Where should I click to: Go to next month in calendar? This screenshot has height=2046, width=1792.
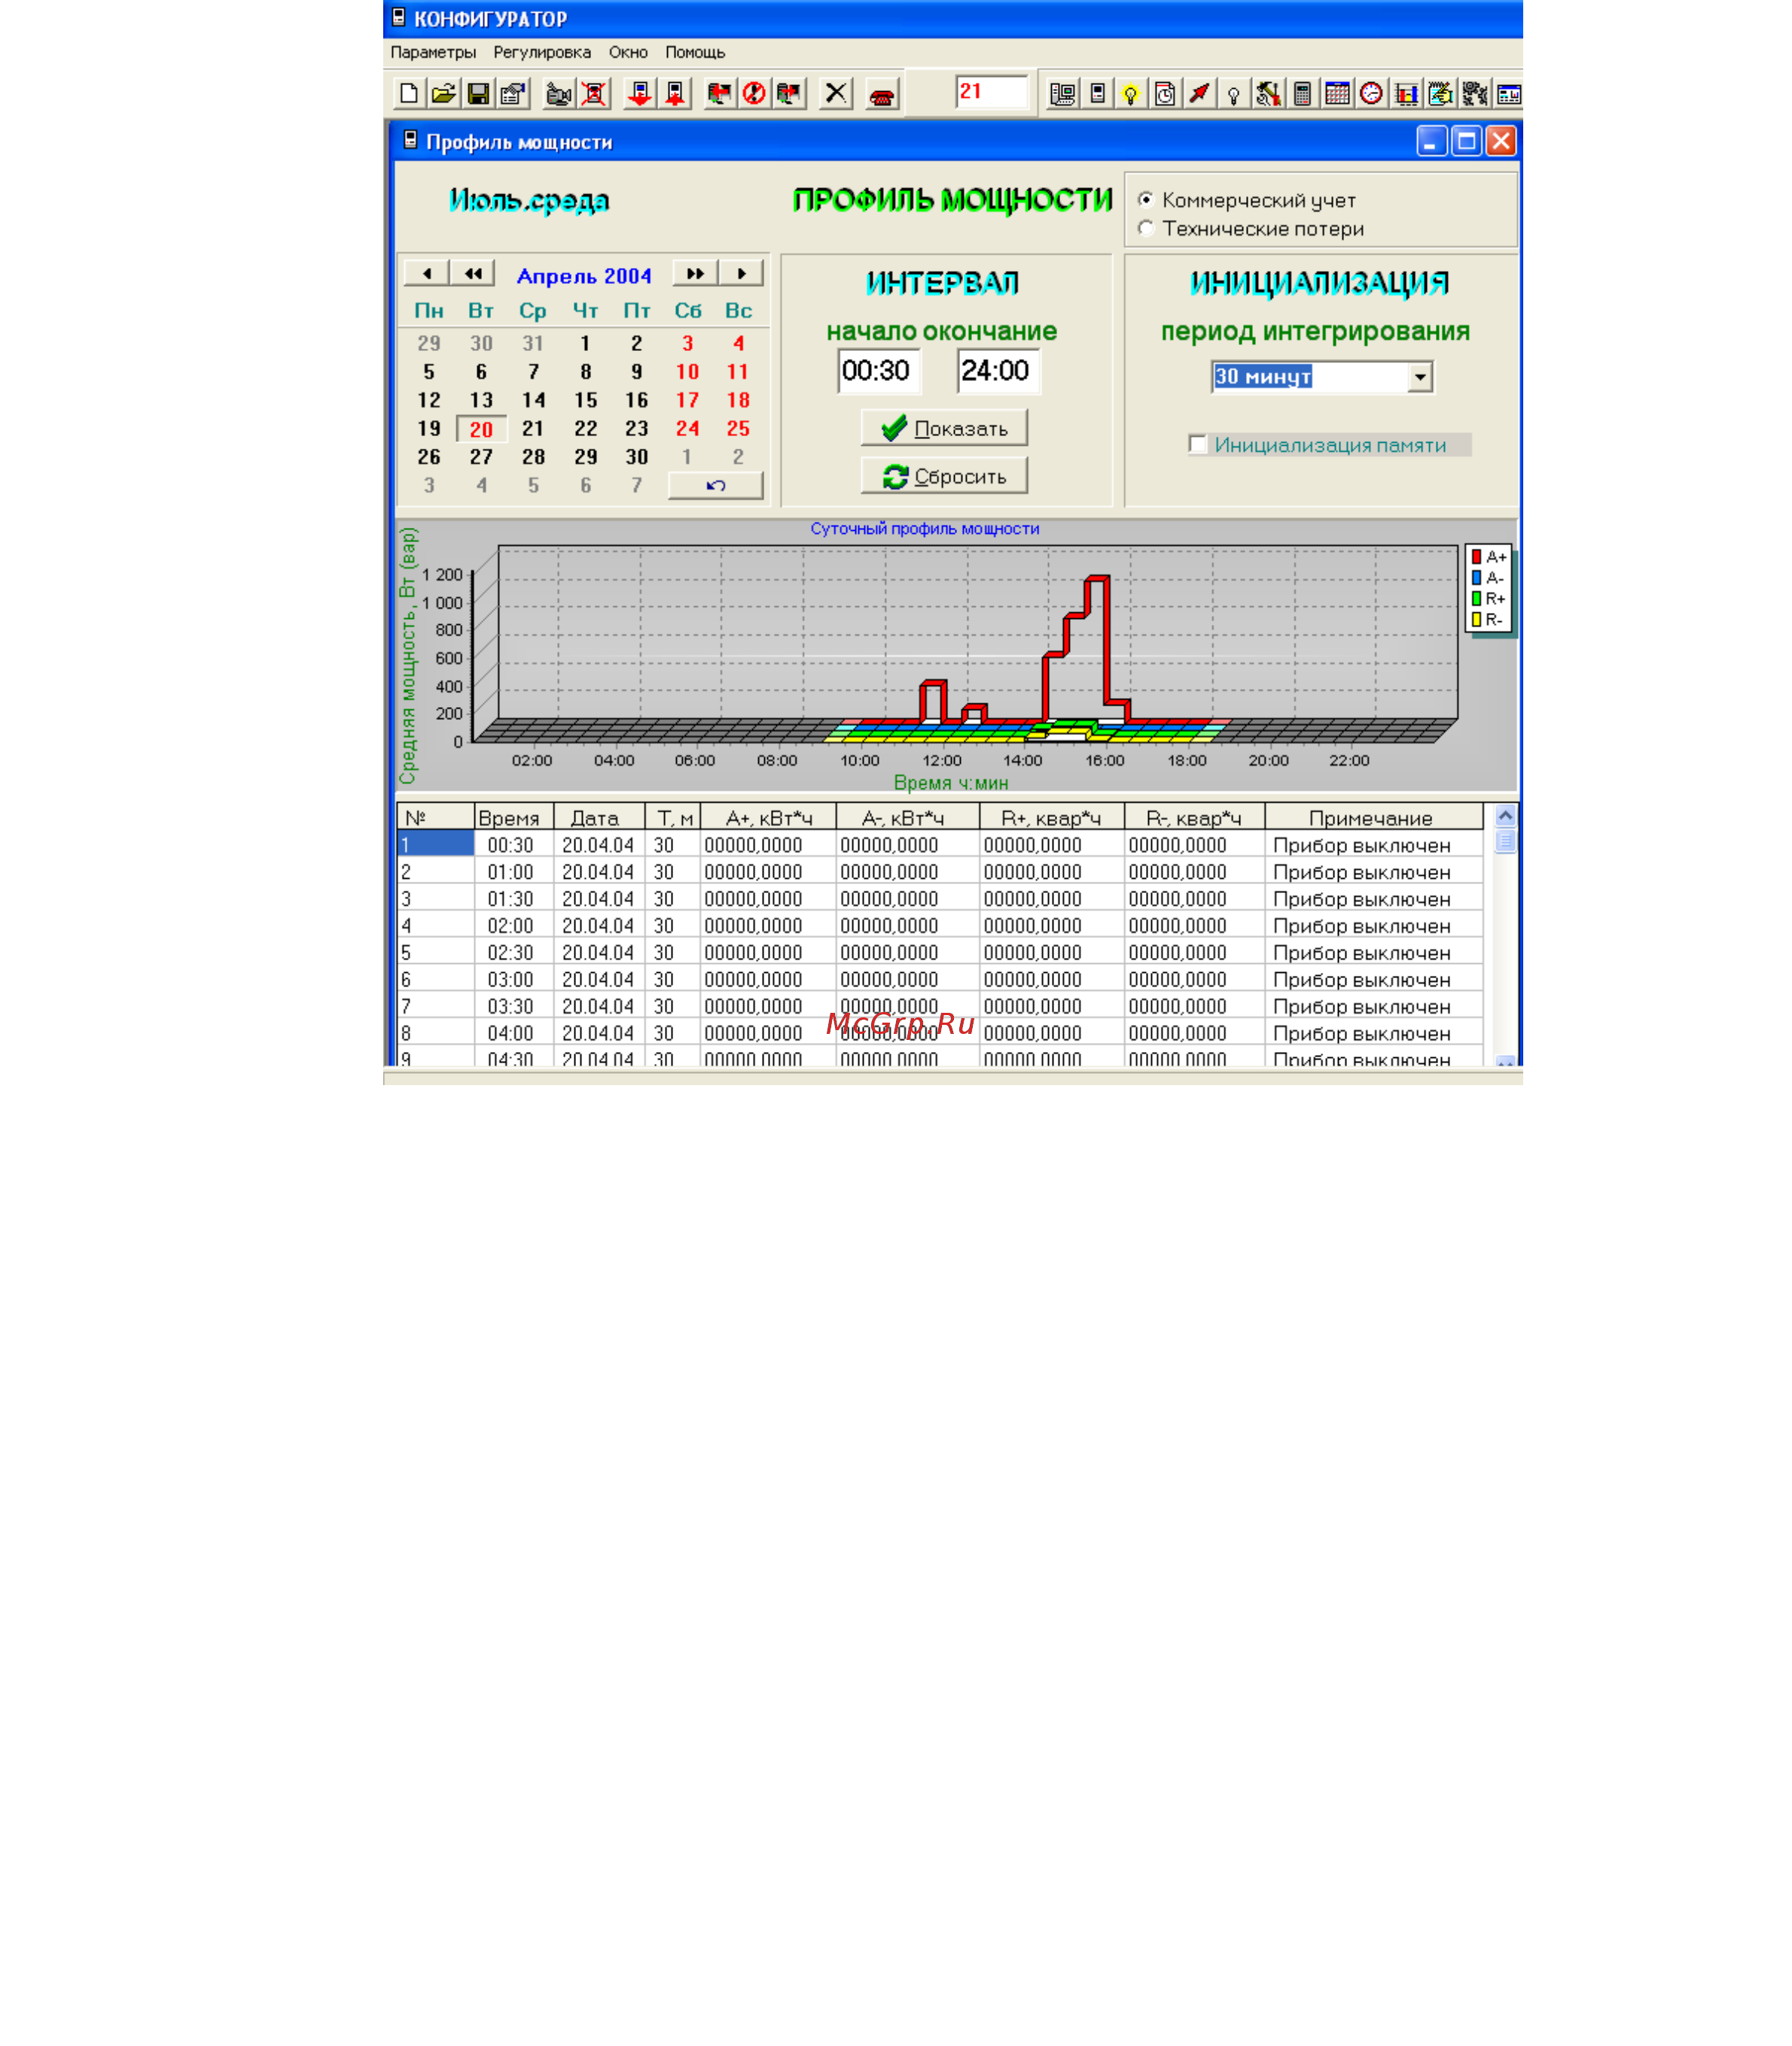[741, 273]
